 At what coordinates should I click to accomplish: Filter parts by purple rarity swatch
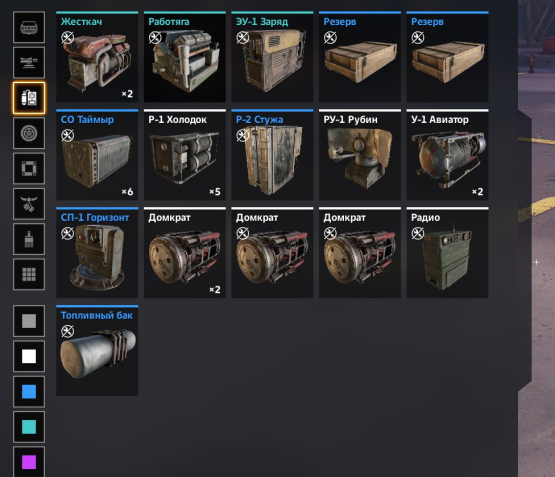tap(29, 462)
